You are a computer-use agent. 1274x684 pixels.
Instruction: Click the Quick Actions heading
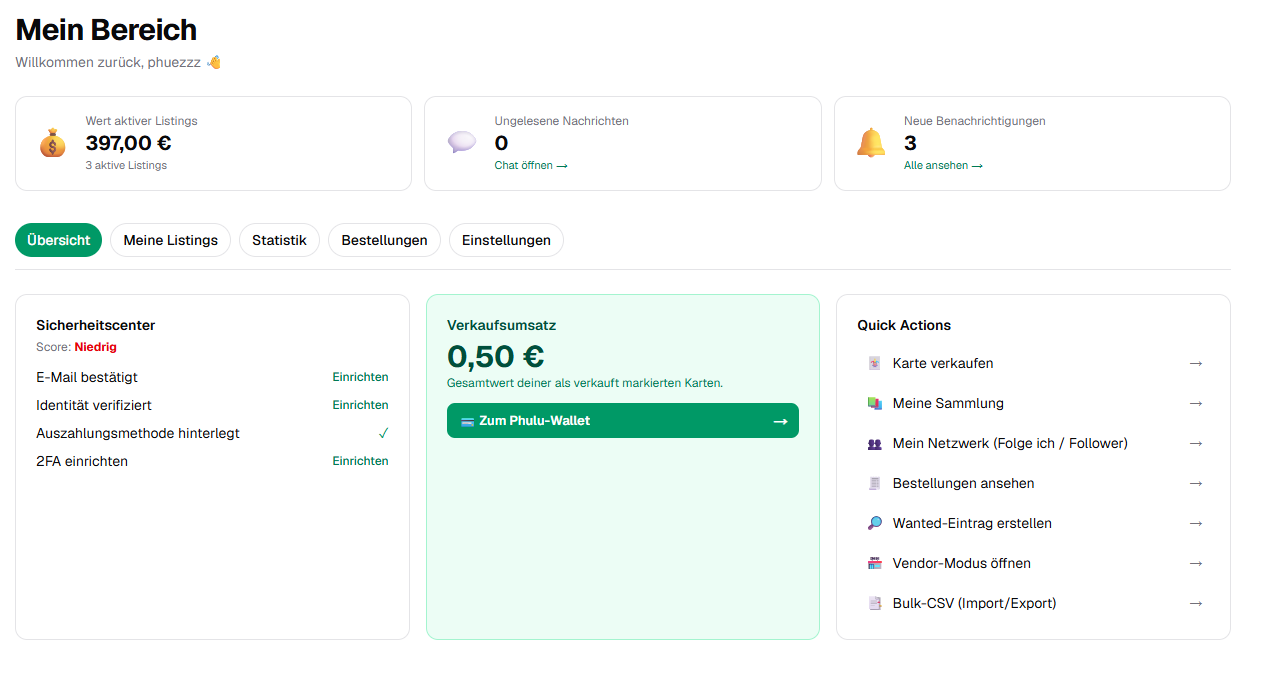click(904, 325)
